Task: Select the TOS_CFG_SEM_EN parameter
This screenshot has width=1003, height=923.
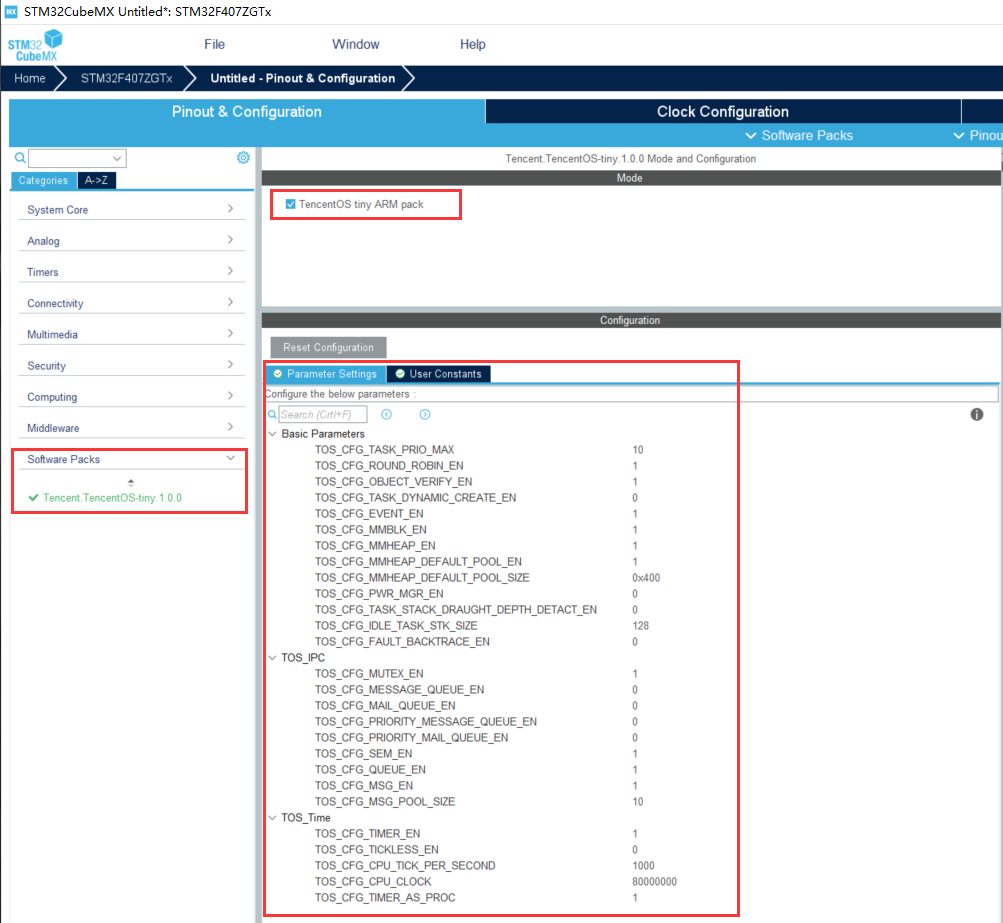Action: 363,753
